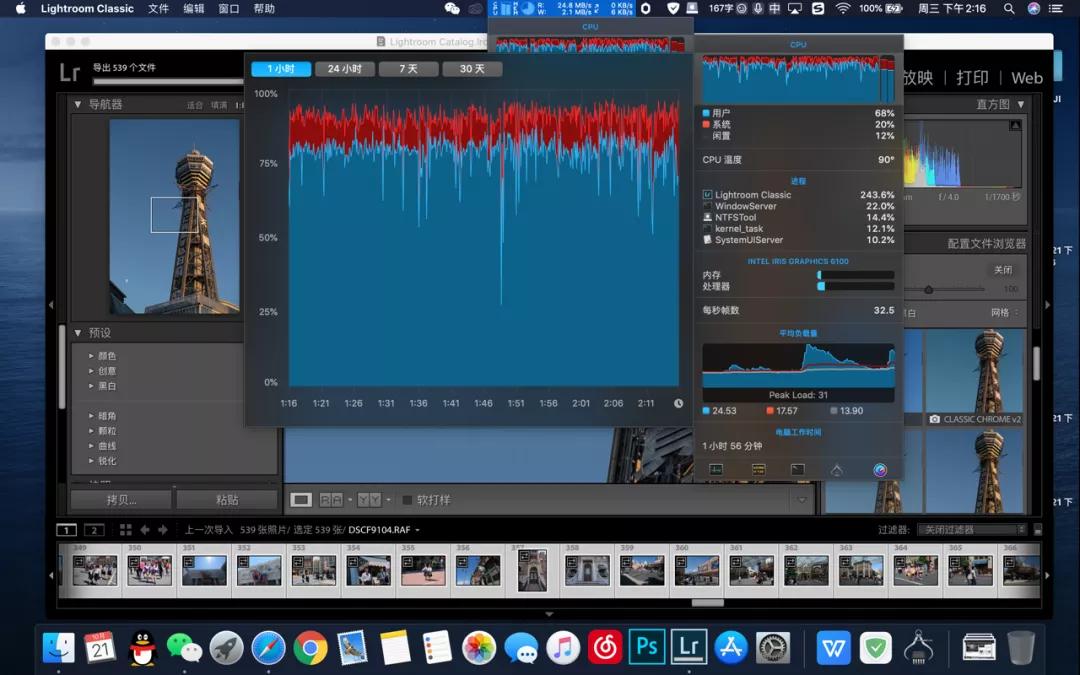Go forward with the filmstrip right arrow
Image resolution: width=1080 pixels, height=675 pixels.
[163, 530]
